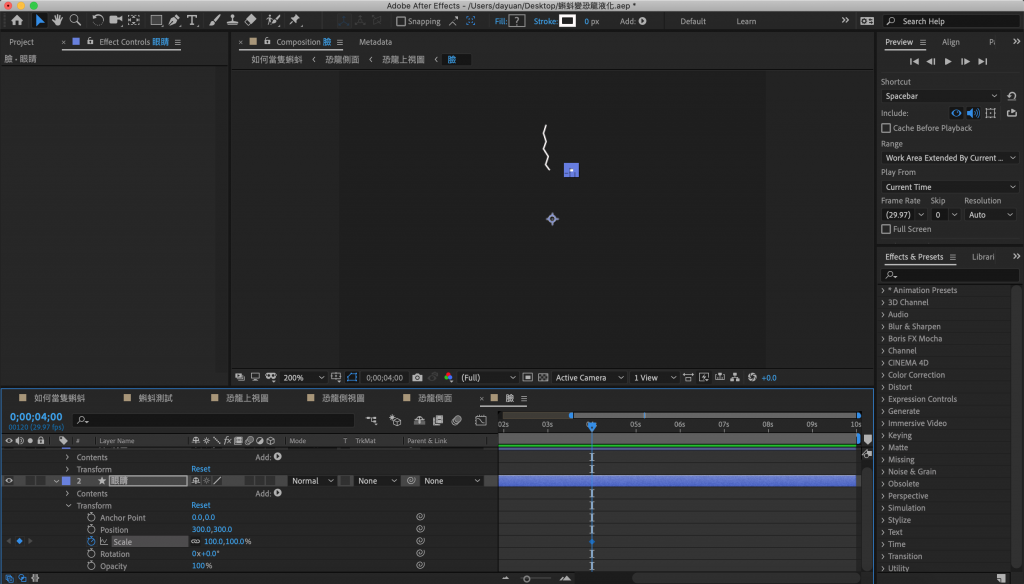Hide layer 2 with its eye icon
Image resolution: width=1024 pixels, height=584 pixels.
coord(8,481)
